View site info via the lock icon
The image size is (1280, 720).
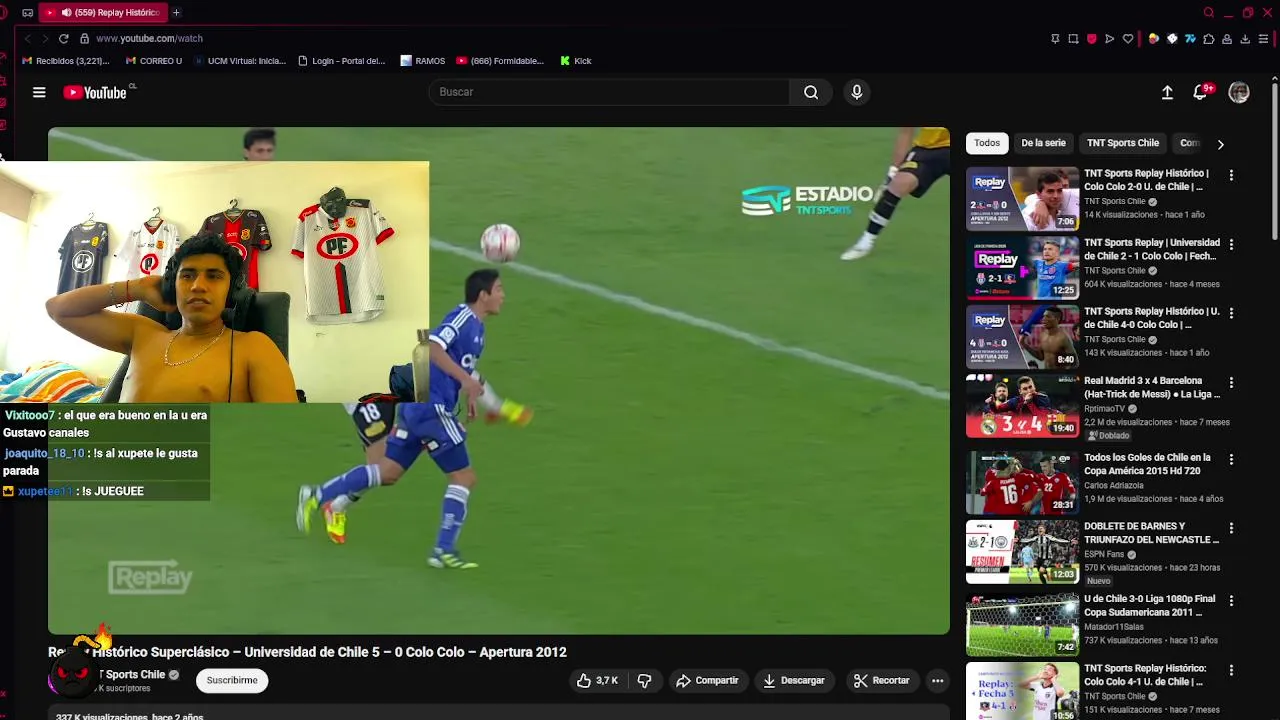point(84,38)
